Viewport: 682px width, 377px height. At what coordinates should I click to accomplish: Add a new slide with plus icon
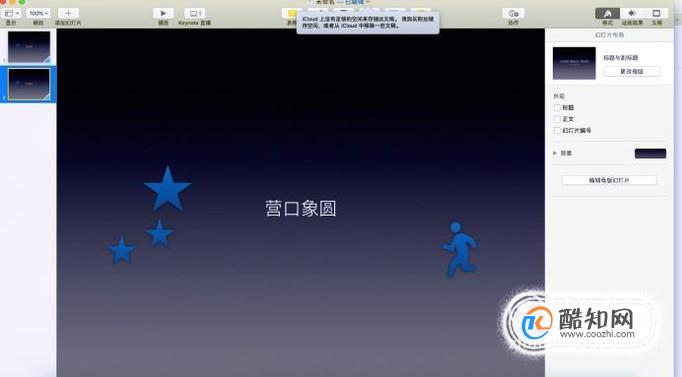[x=68, y=13]
